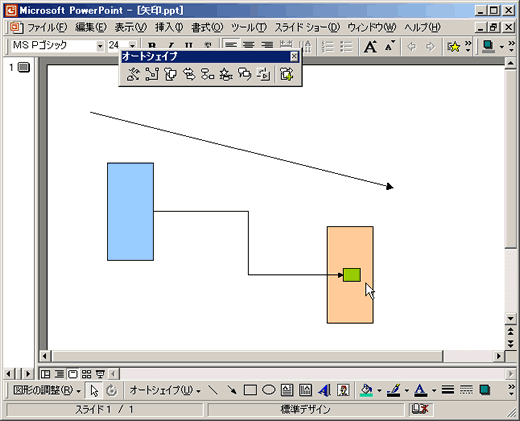
Task: Open the Stars and Banners category
Action: [x=226, y=74]
